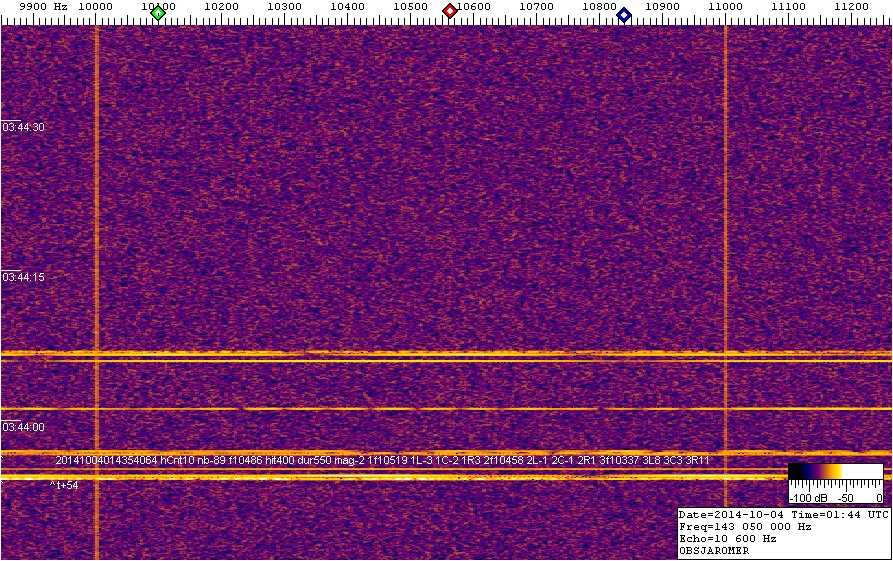Click the 10000 Hz frequency scale label
This screenshot has width=893, height=561.
(x=95, y=7)
